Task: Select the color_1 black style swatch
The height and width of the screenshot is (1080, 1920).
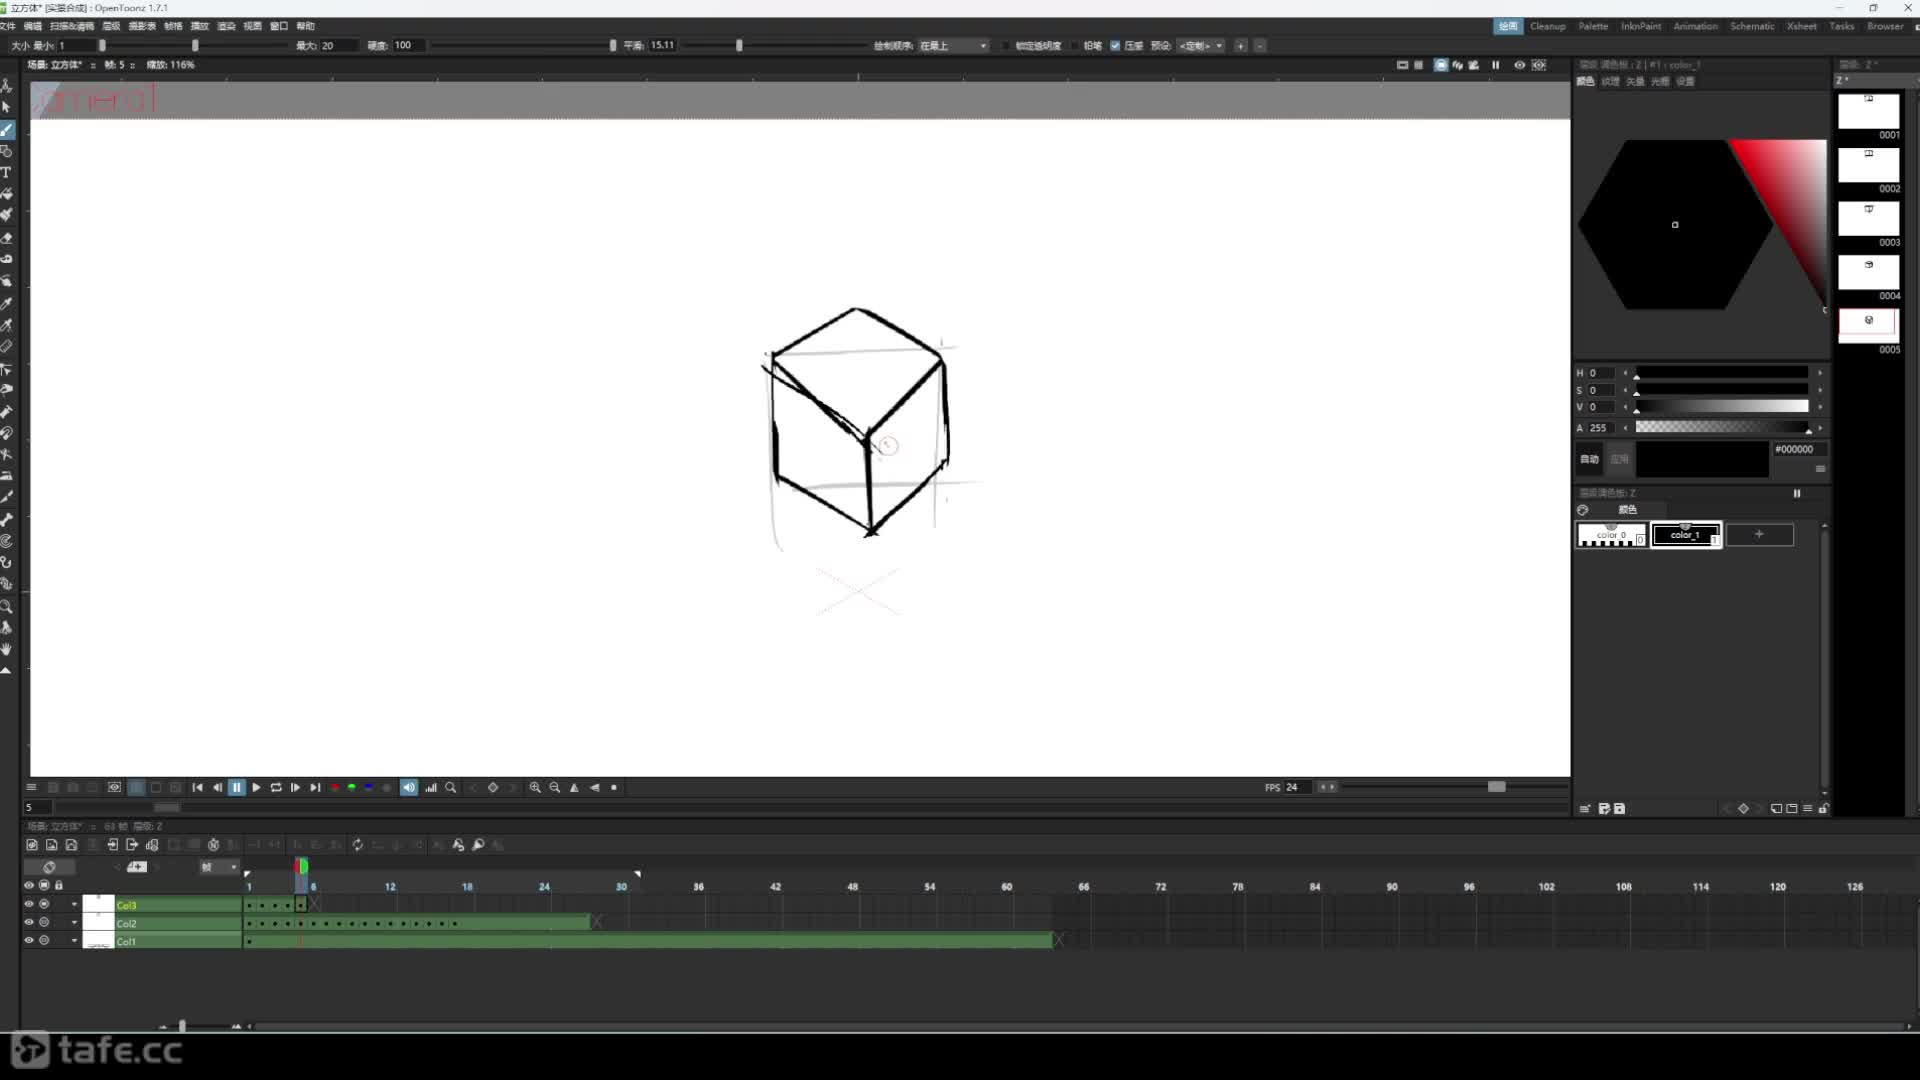Action: click(1686, 535)
